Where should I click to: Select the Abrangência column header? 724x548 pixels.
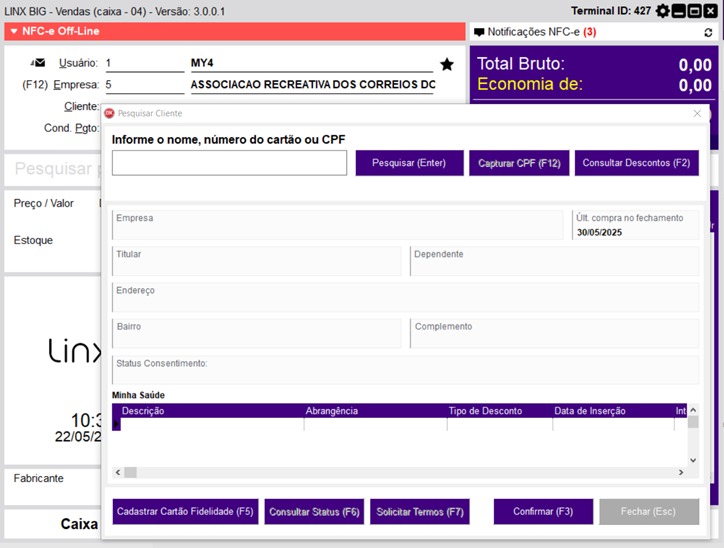coord(375,411)
